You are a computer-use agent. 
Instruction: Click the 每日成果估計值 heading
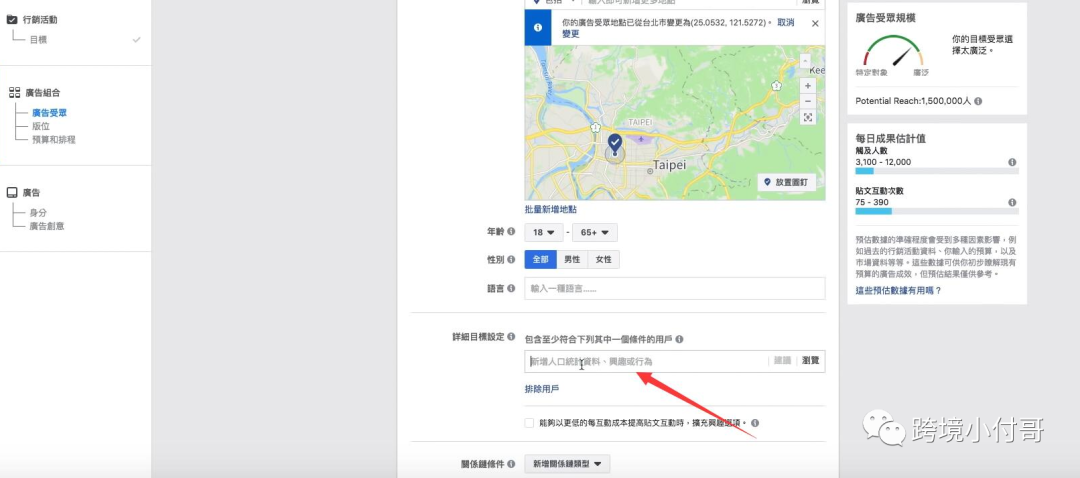point(891,138)
